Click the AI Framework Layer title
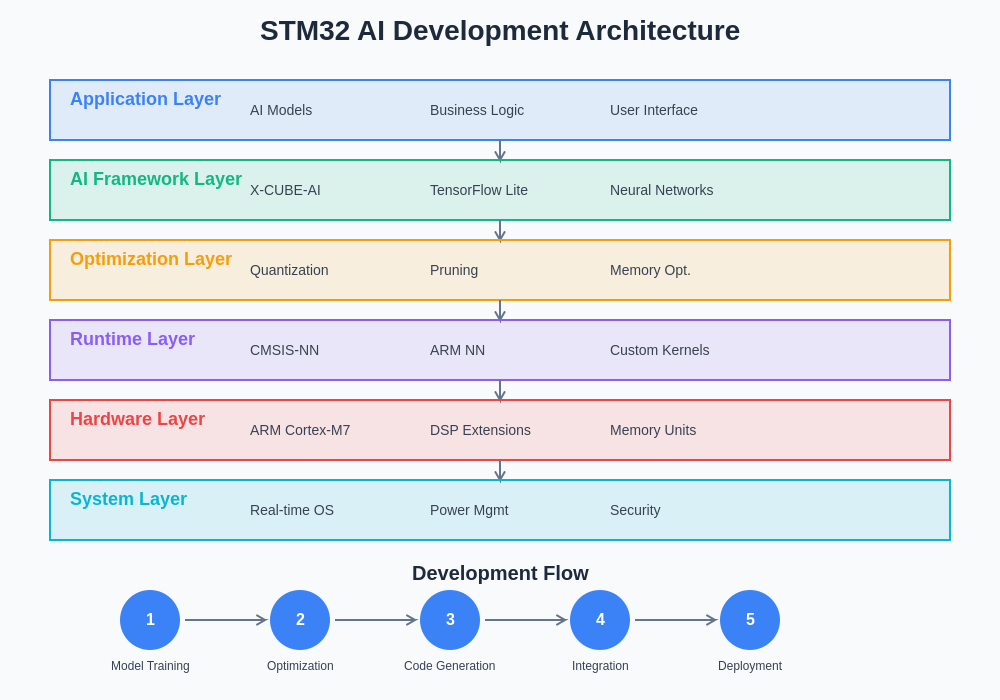The width and height of the screenshot is (1000, 700). [156, 179]
